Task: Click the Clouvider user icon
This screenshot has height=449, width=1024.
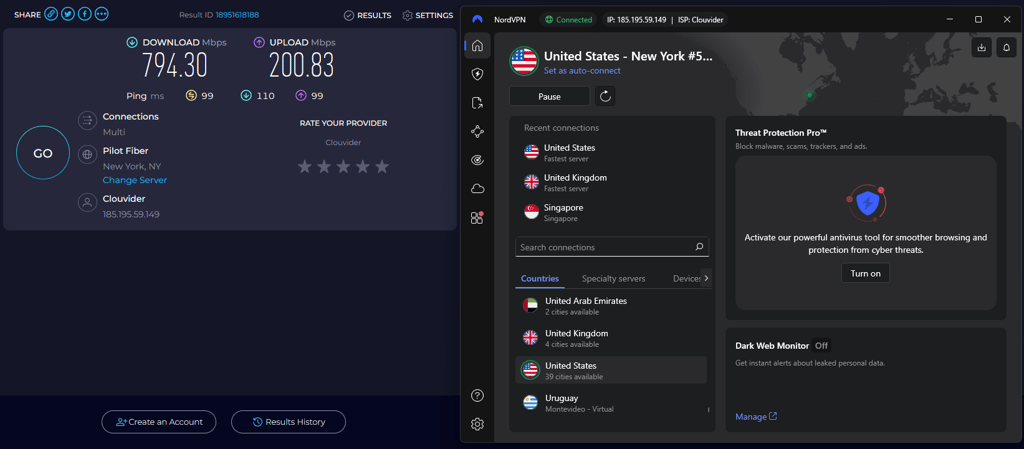Action: pos(87,202)
